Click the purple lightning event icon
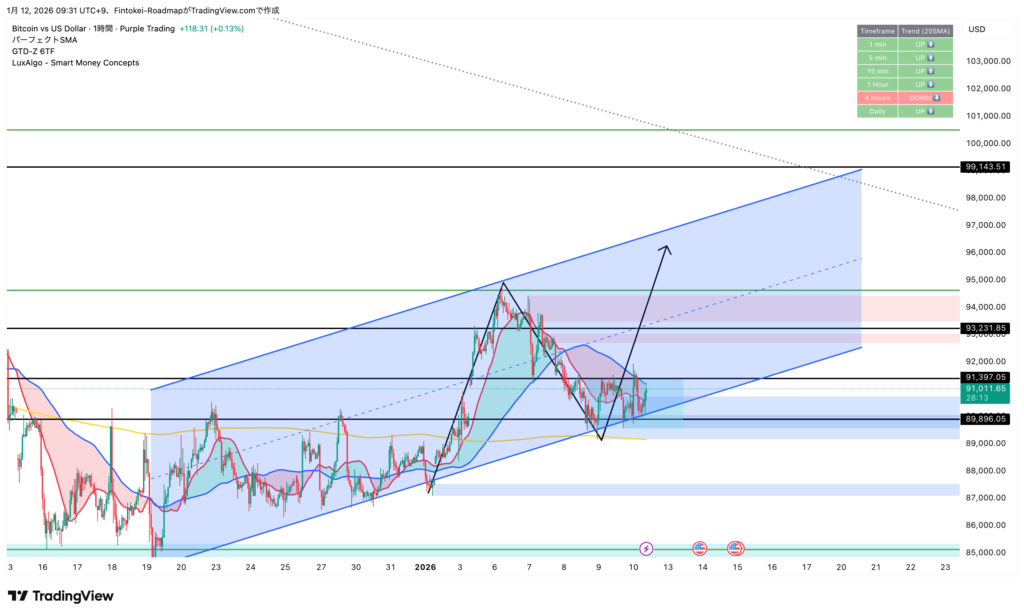This screenshot has width=1024, height=616. [x=646, y=548]
